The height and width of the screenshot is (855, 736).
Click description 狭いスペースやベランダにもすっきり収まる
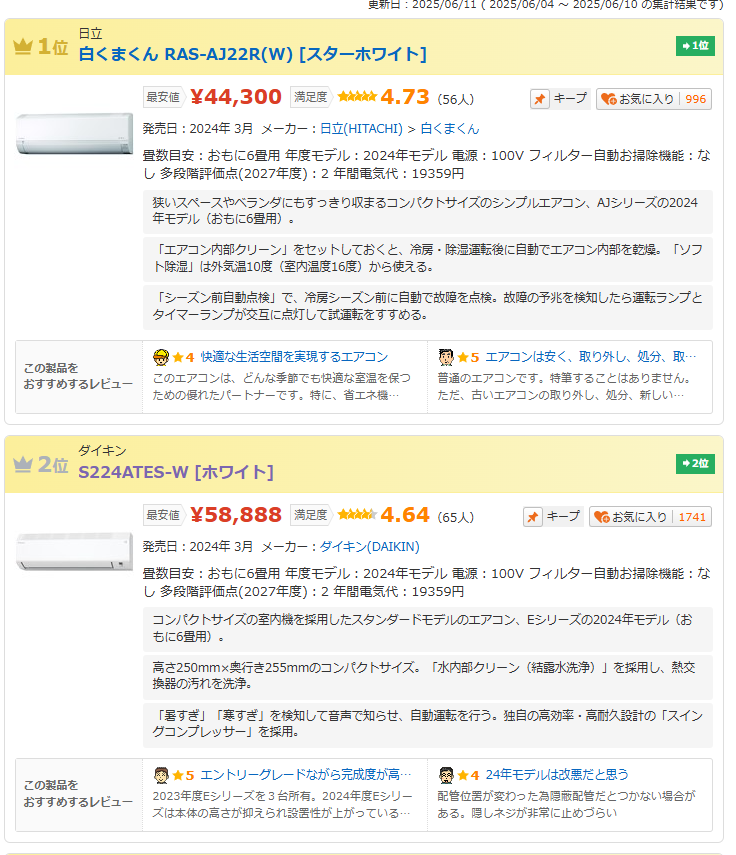[427, 212]
